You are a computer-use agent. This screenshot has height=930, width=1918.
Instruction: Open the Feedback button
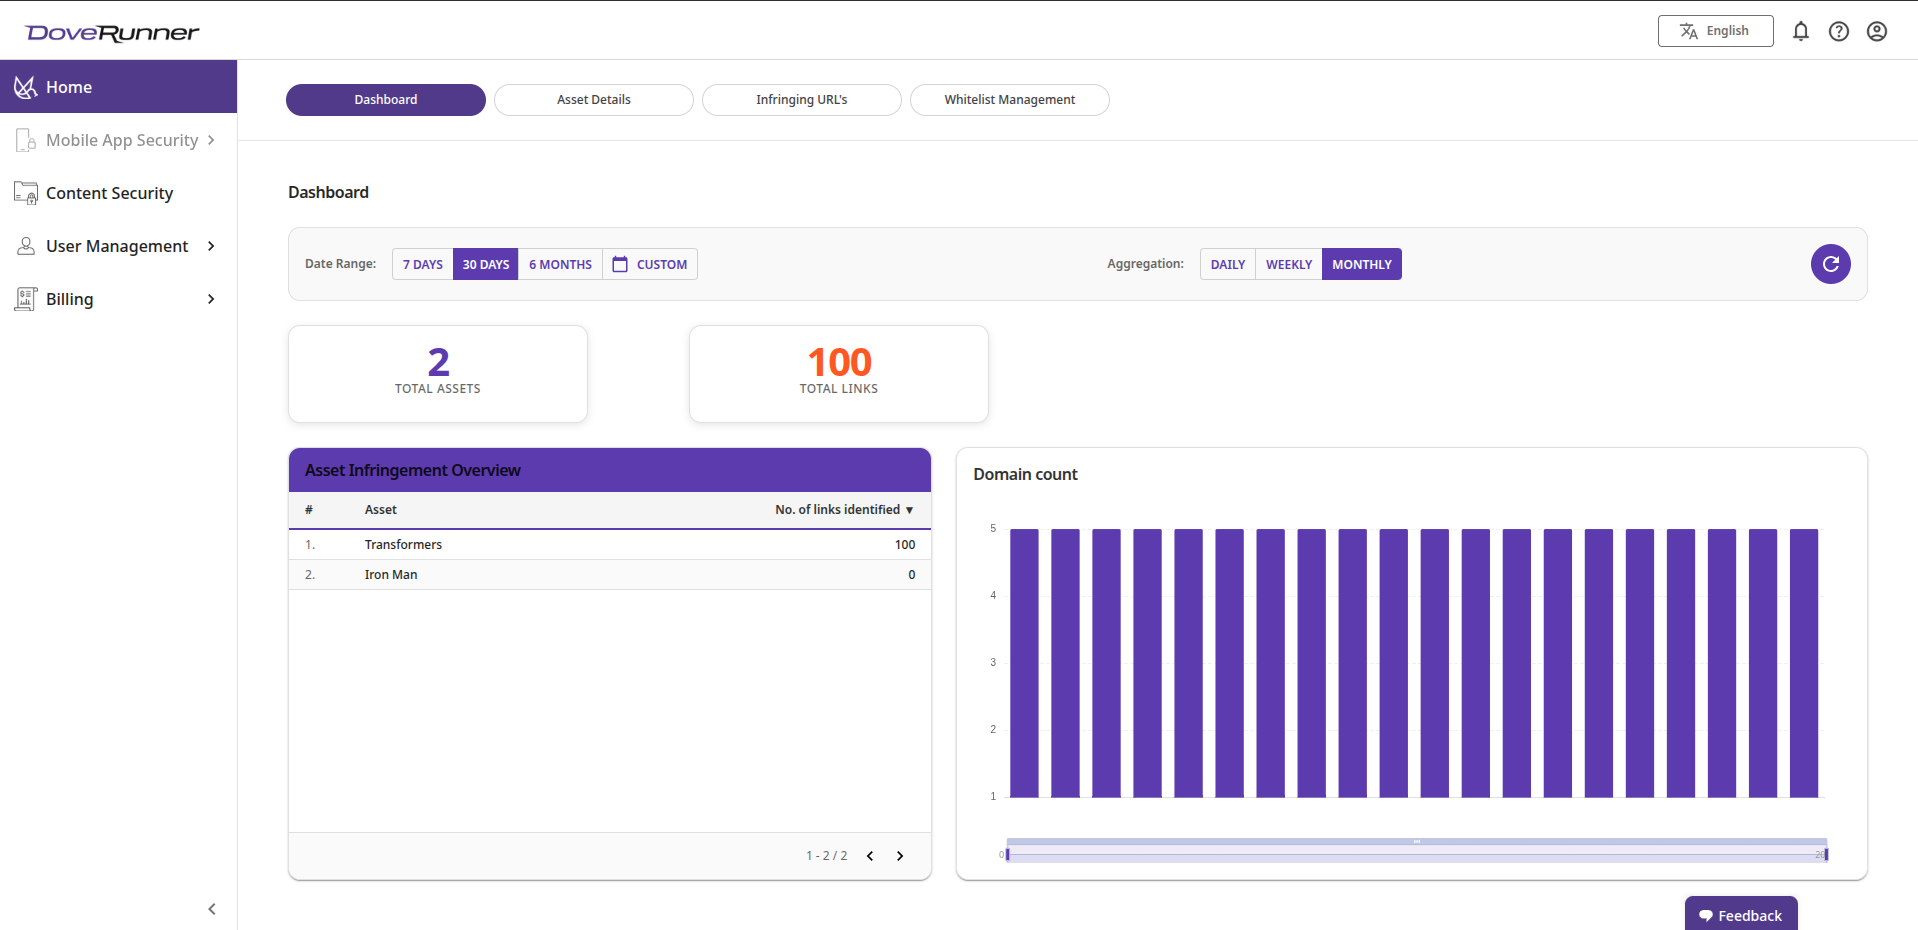[1740, 914]
